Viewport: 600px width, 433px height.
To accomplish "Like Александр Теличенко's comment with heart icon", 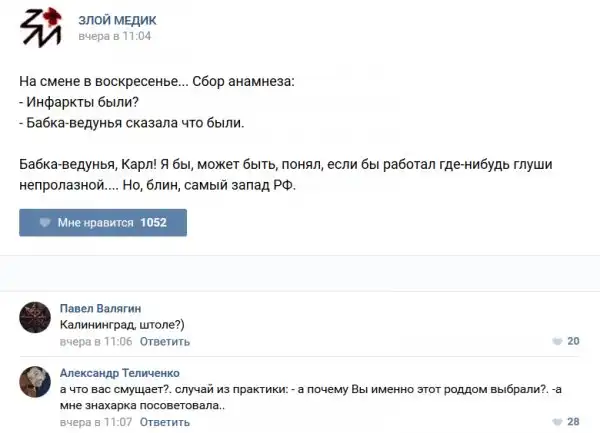I will point(557,422).
